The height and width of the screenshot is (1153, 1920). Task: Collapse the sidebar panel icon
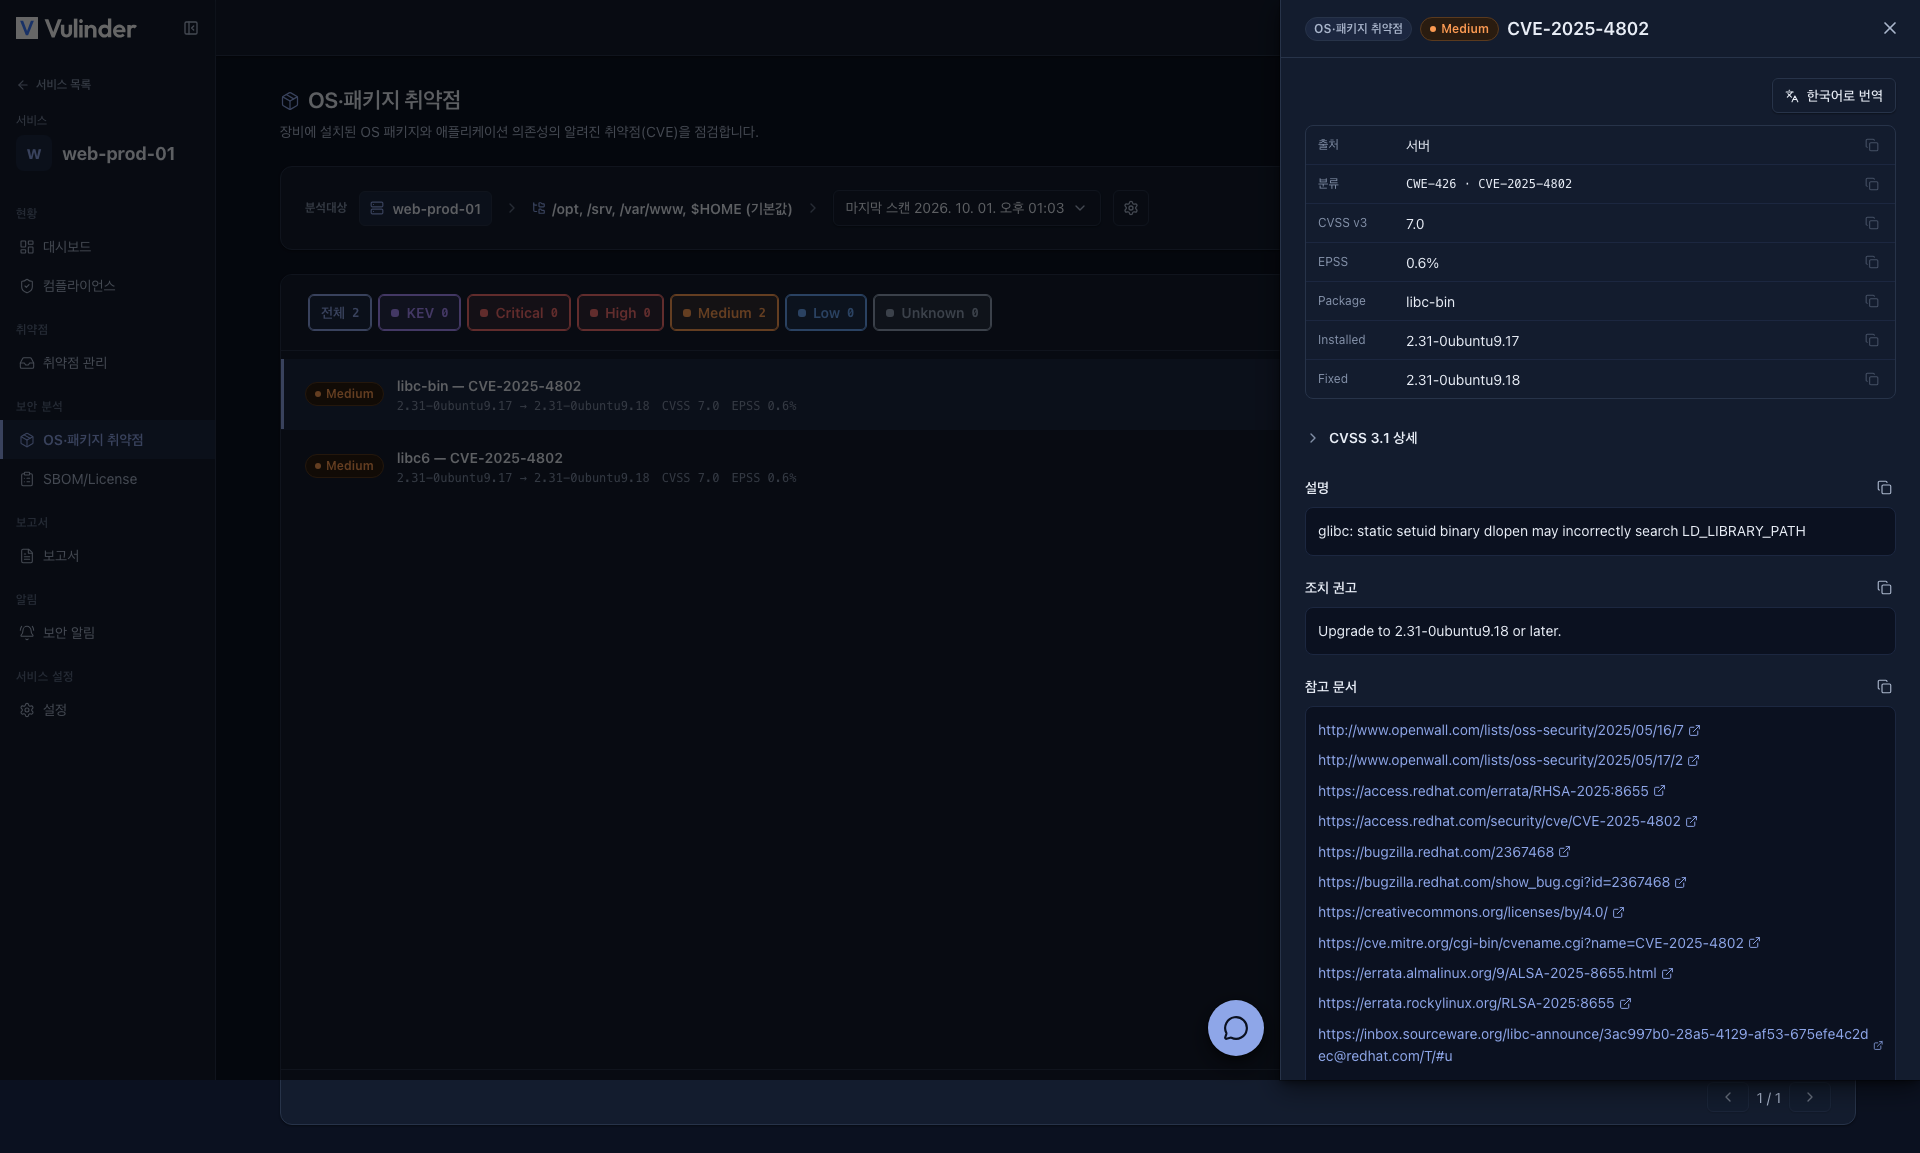(x=191, y=28)
